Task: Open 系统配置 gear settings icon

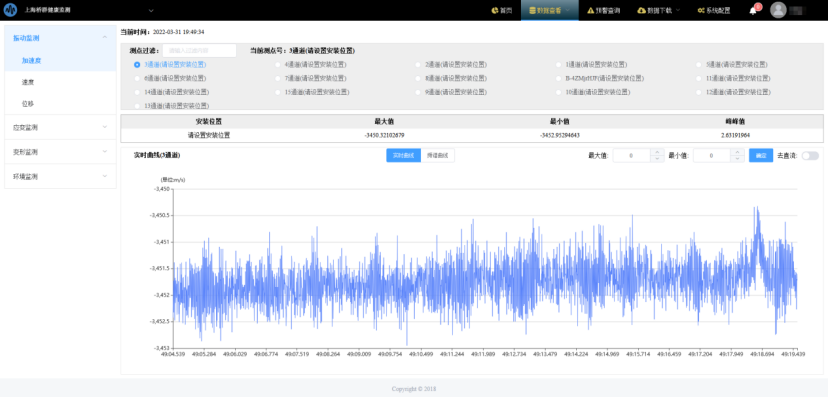Action: 701,10
